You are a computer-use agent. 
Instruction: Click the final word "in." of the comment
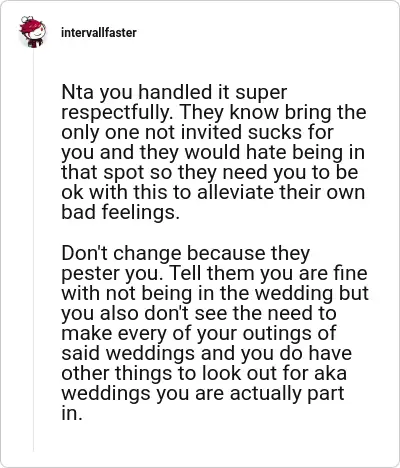click(x=71, y=413)
